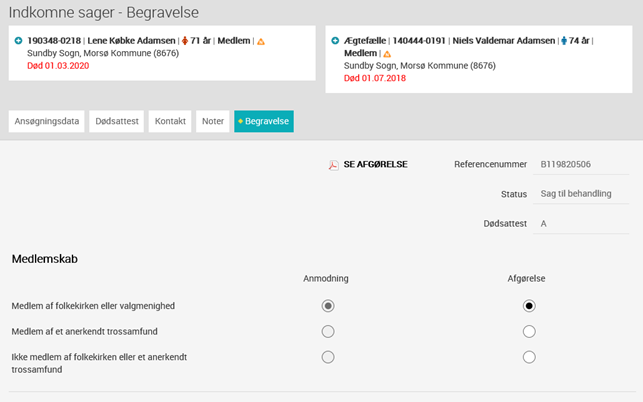Viewport: 643px width, 402px height.
Task: Open the PDF icon for SE AFGØRELSE
Action: pos(333,165)
